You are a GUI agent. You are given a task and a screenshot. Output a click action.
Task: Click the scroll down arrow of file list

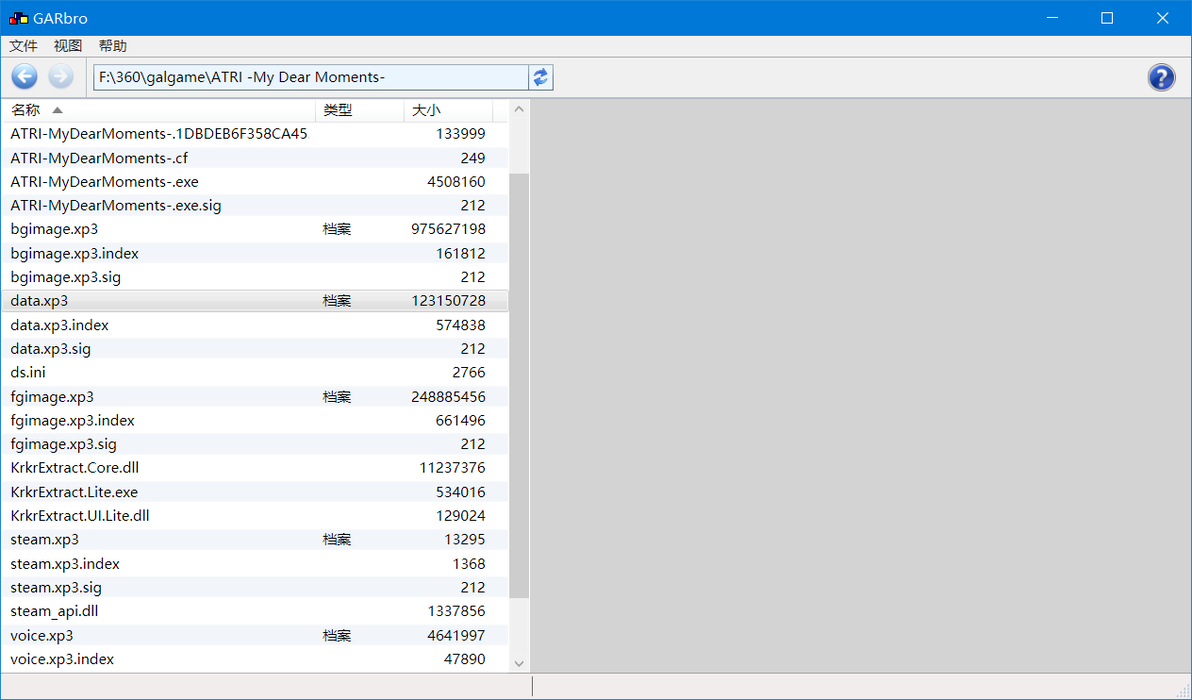[x=519, y=663]
